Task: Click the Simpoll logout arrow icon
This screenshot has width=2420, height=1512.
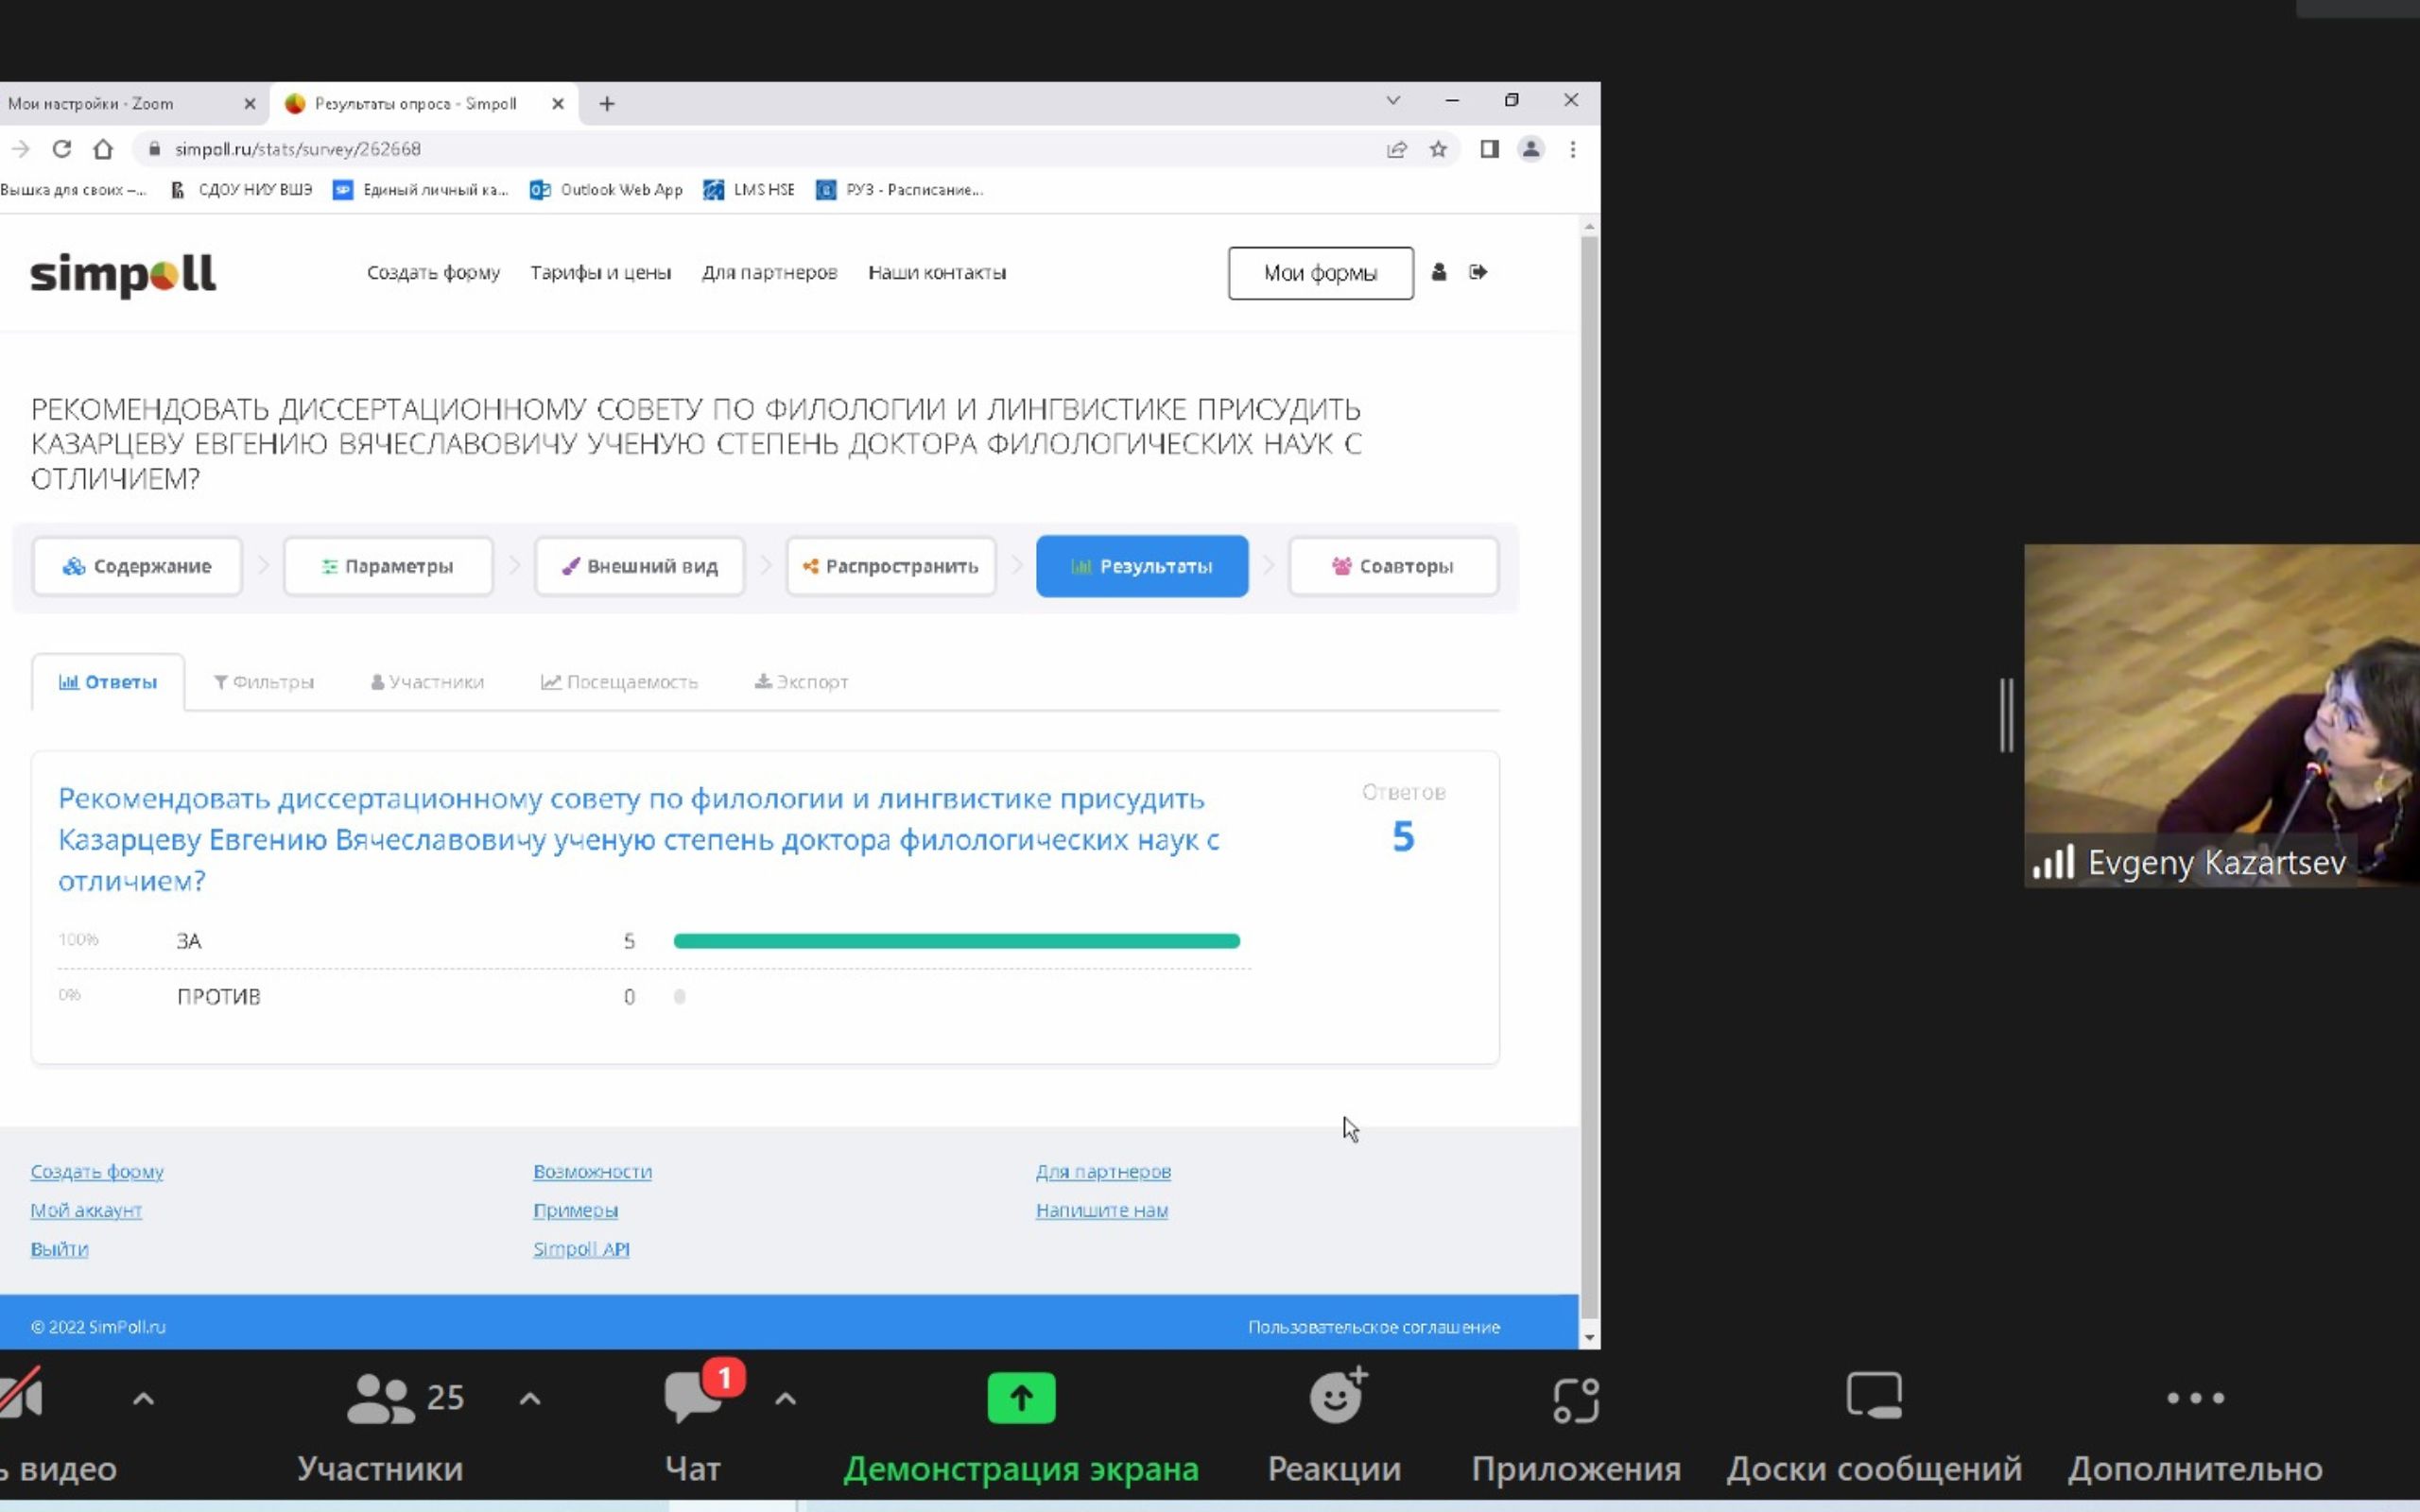Action: coord(1478,272)
